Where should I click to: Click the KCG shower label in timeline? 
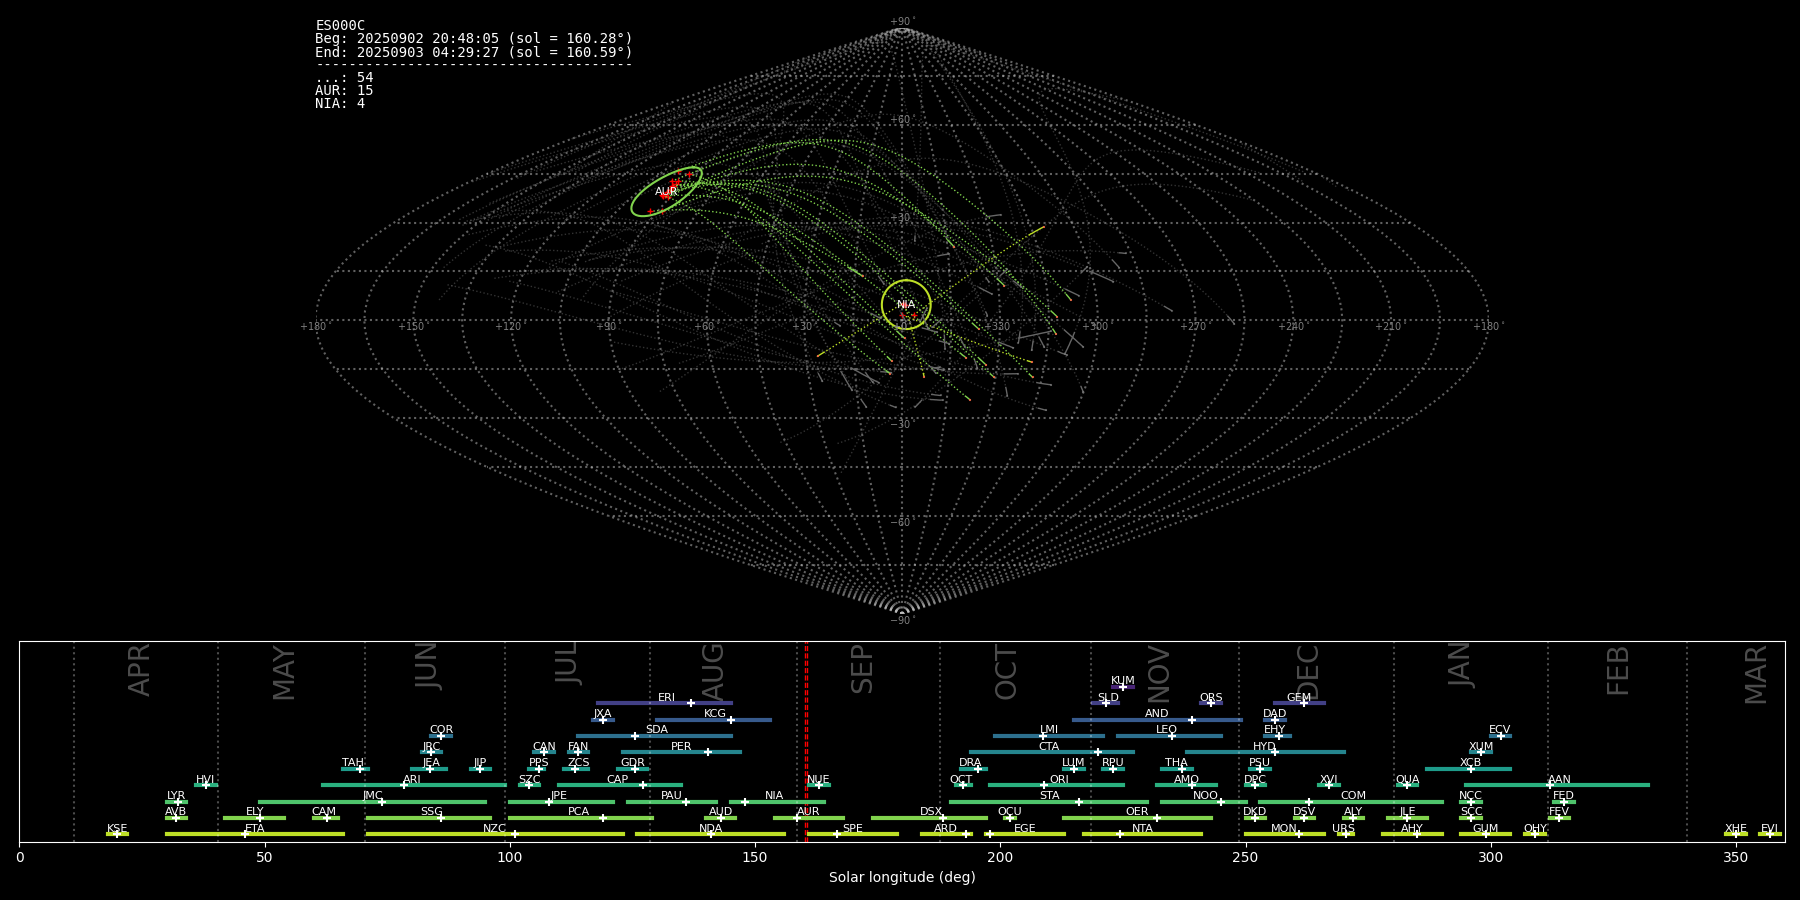pos(715,714)
